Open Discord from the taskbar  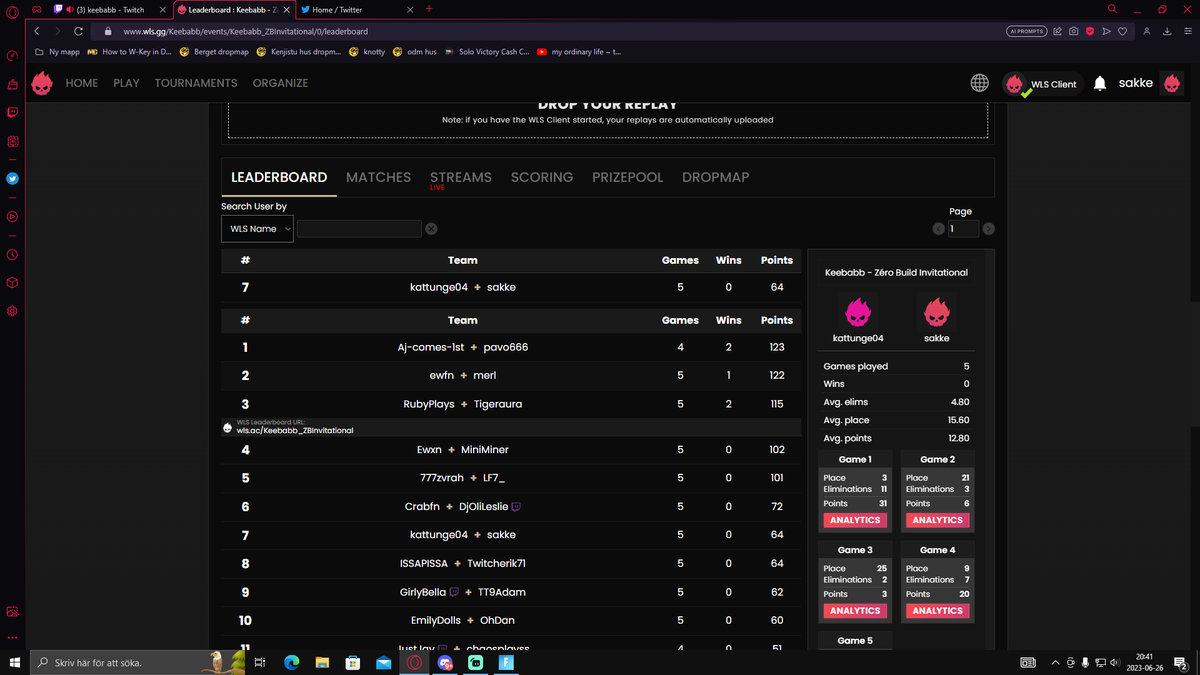point(445,662)
